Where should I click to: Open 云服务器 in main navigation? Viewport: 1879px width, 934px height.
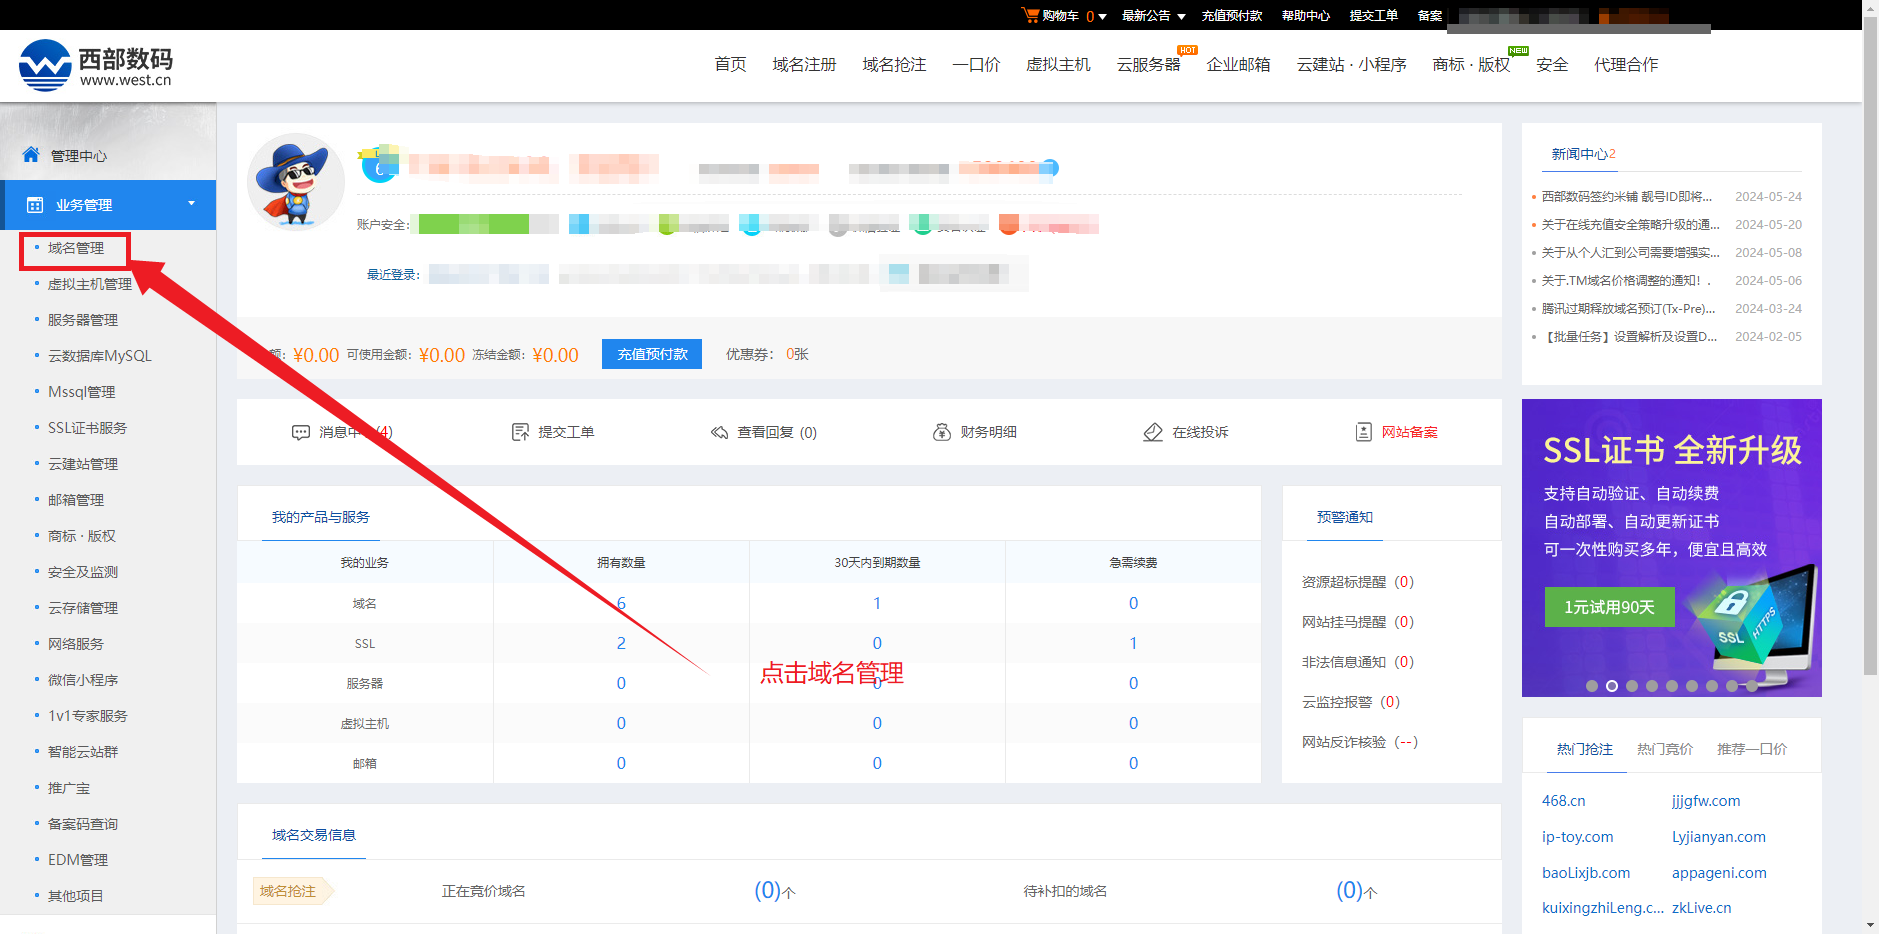click(x=1148, y=64)
